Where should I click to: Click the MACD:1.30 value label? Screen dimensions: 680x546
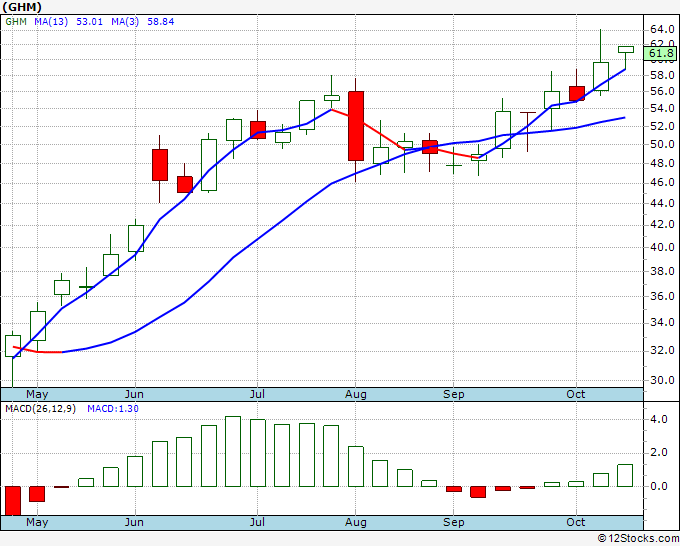click(x=113, y=409)
